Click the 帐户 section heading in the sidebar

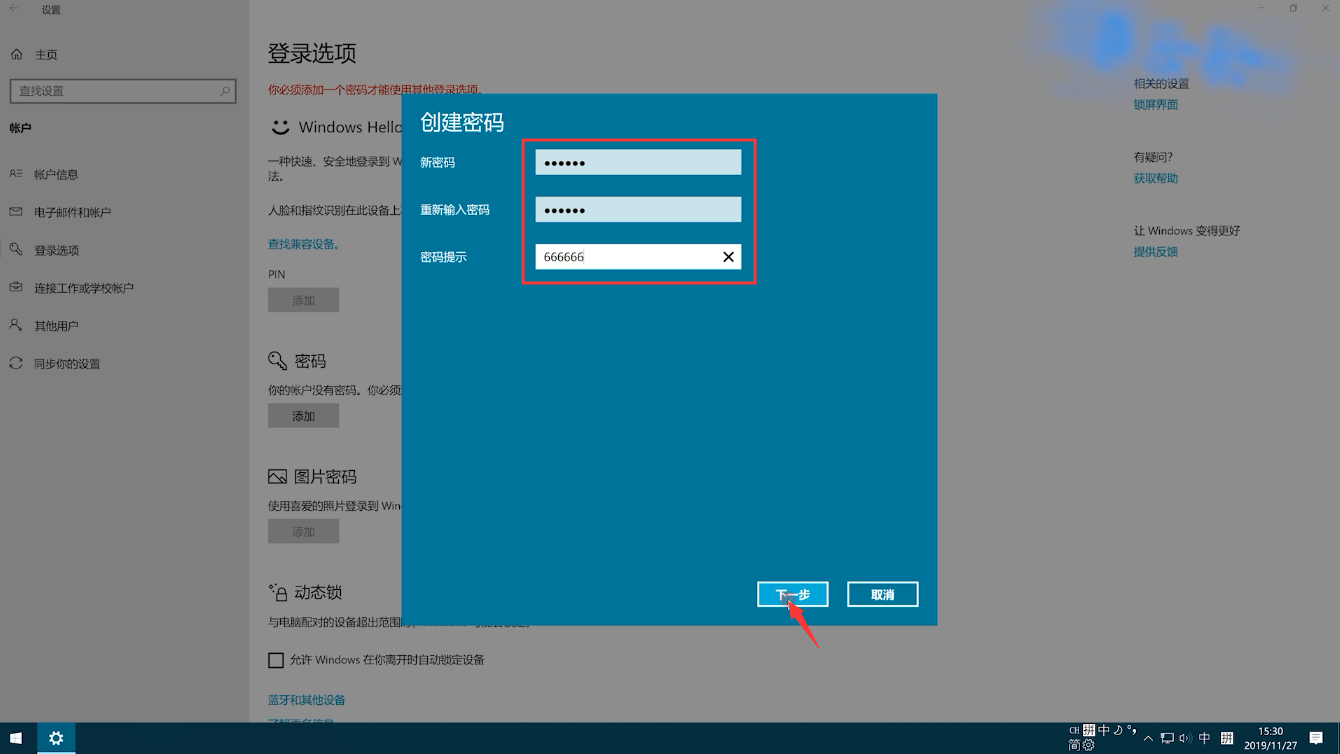pyautogui.click(x=21, y=128)
